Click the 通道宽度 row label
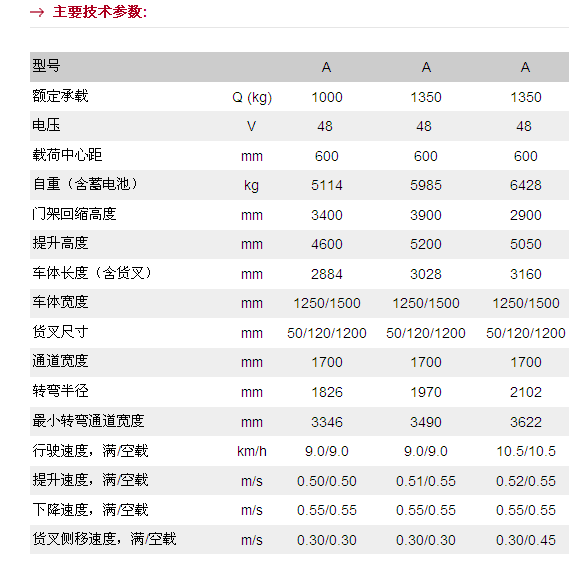This screenshot has height=562, width=569. (x=60, y=361)
